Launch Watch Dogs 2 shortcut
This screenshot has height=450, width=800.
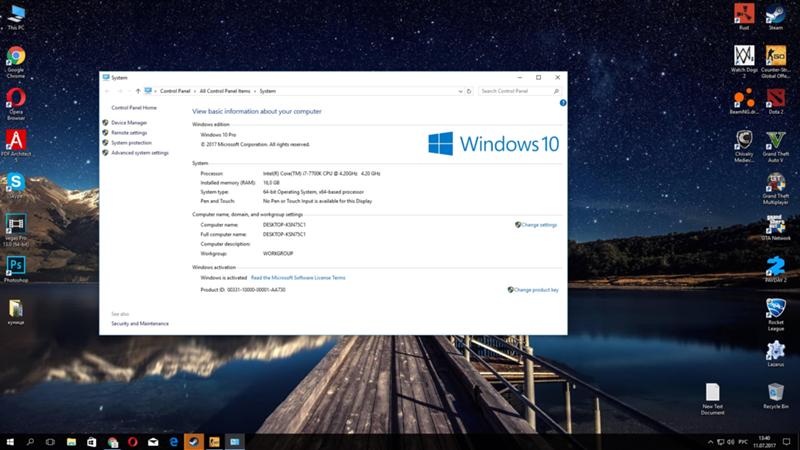(744, 62)
